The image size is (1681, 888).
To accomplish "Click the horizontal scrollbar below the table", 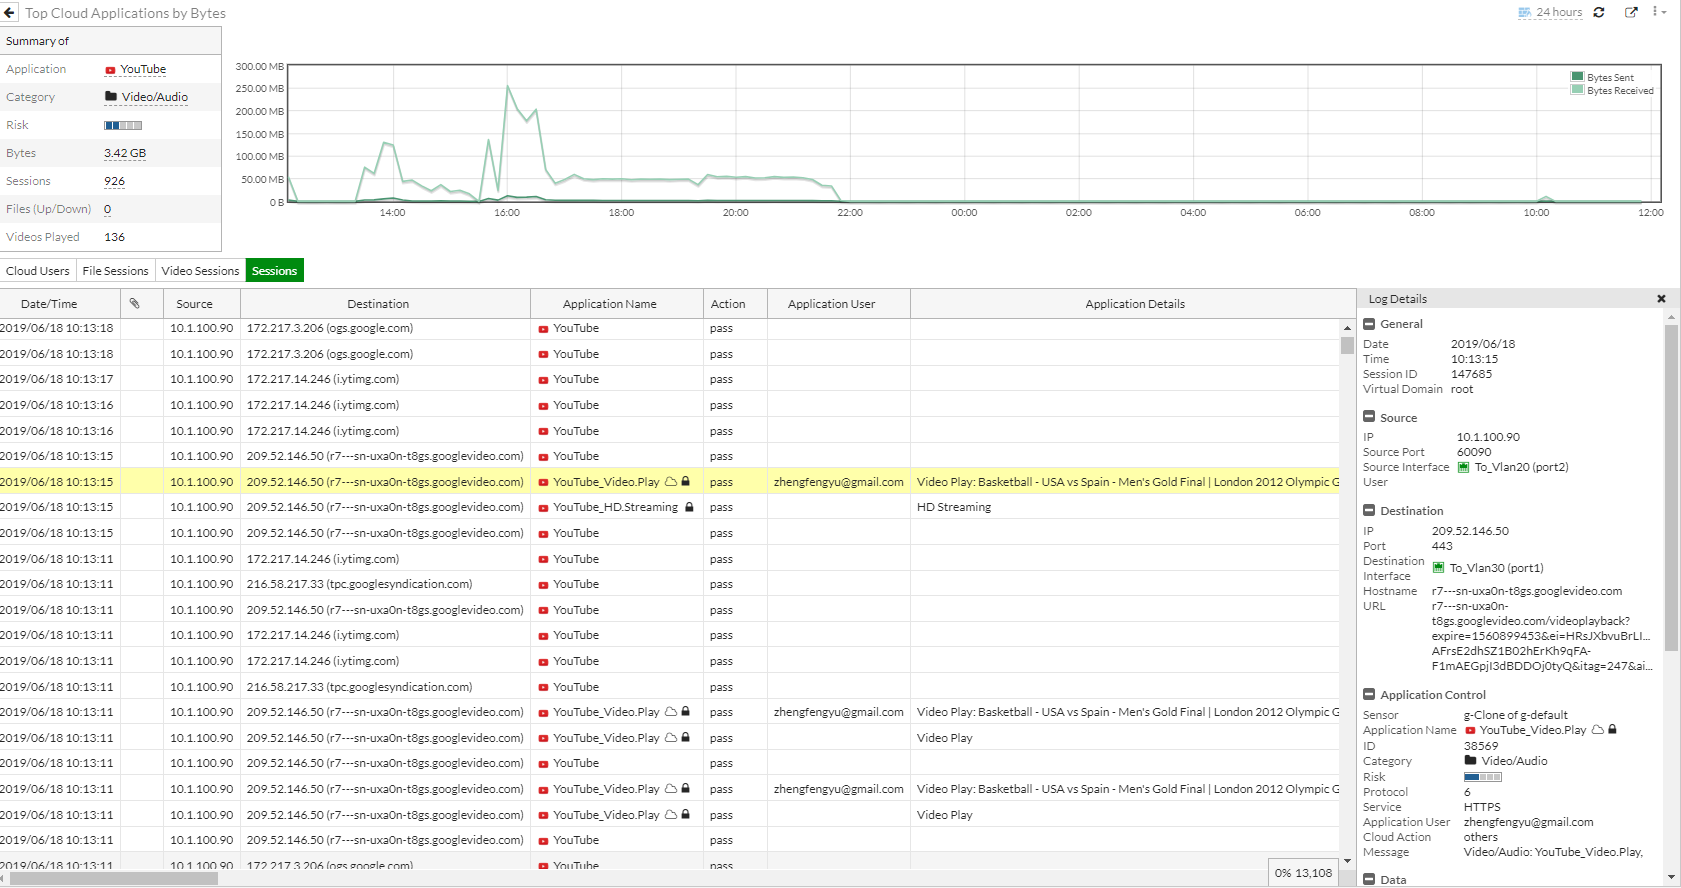I will pyautogui.click(x=113, y=879).
